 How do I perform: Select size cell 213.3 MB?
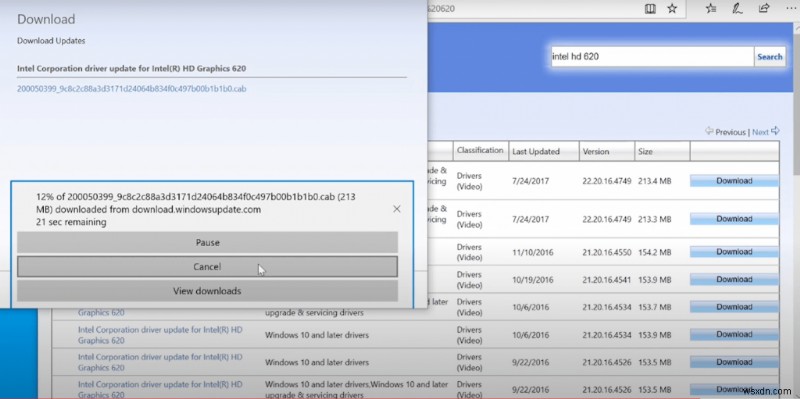655,219
